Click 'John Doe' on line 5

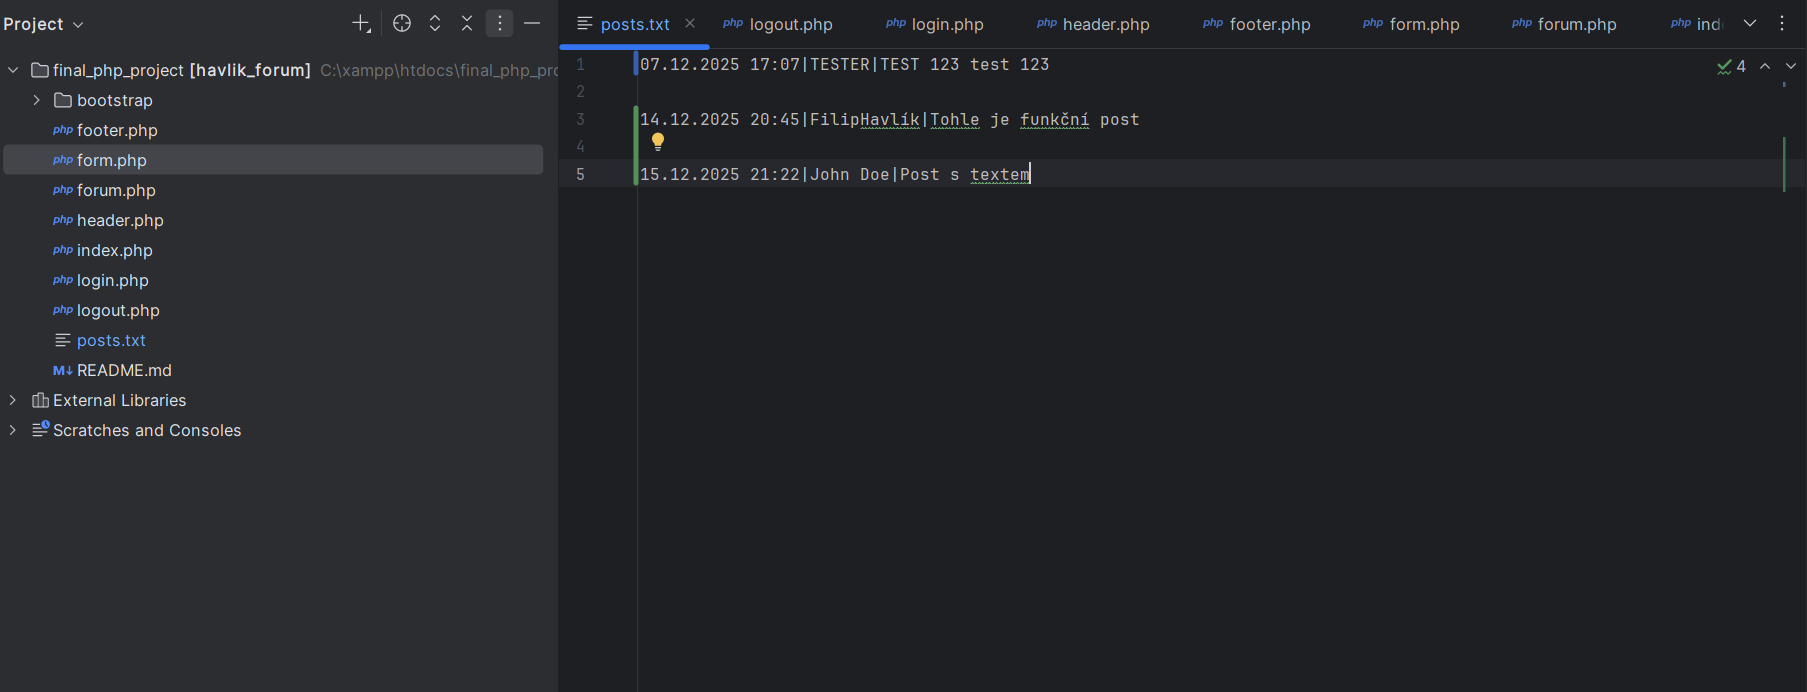pos(850,174)
